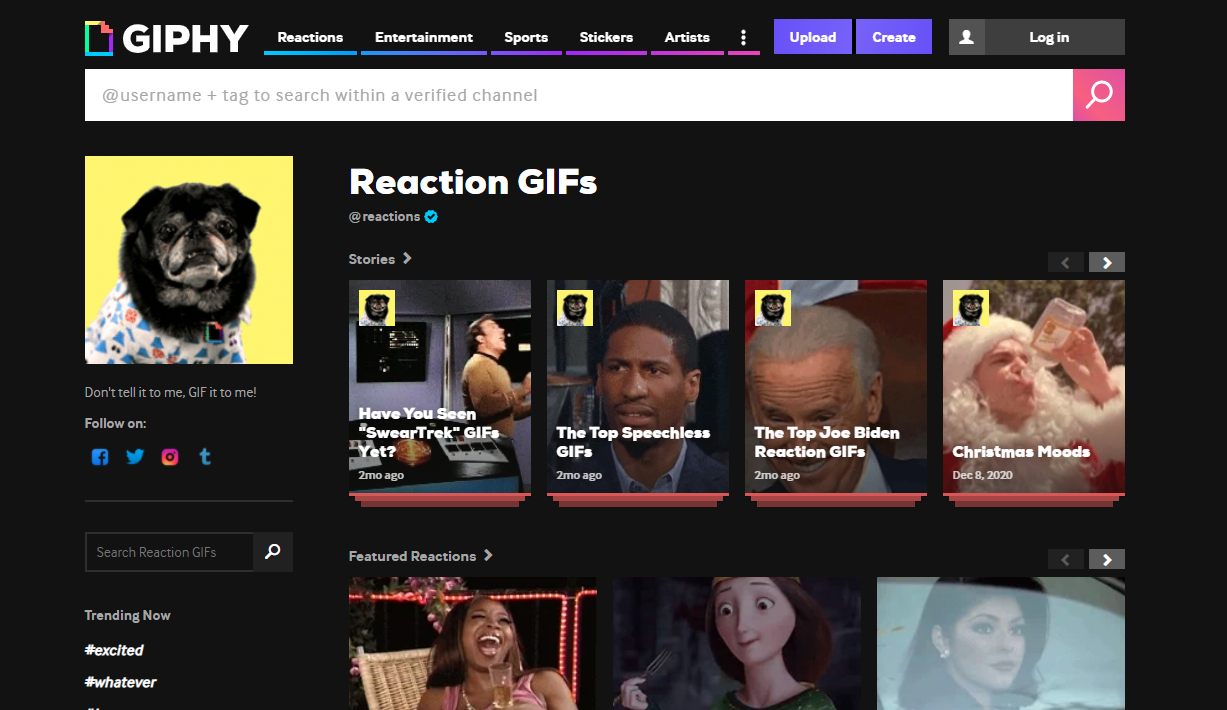Open the #excited trending tag

pos(114,650)
